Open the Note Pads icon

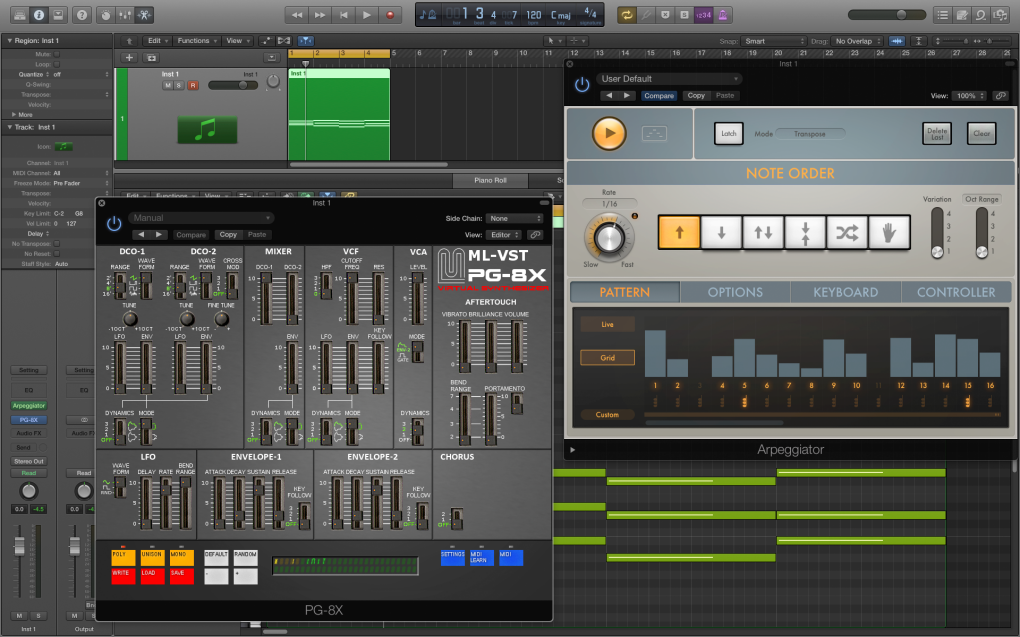[961, 14]
